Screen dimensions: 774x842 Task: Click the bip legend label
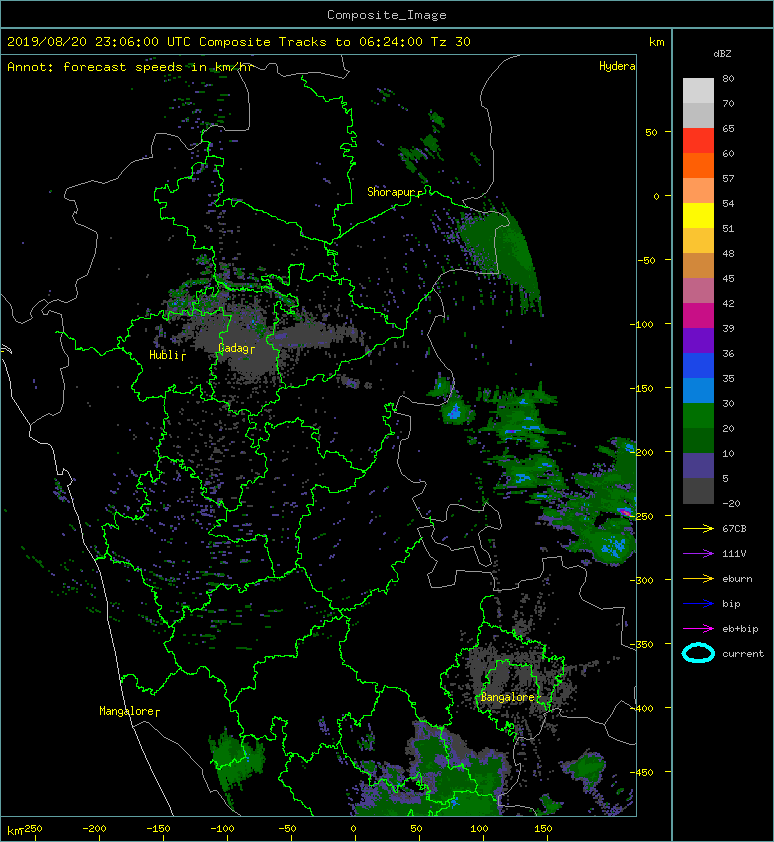(x=731, y=604)
